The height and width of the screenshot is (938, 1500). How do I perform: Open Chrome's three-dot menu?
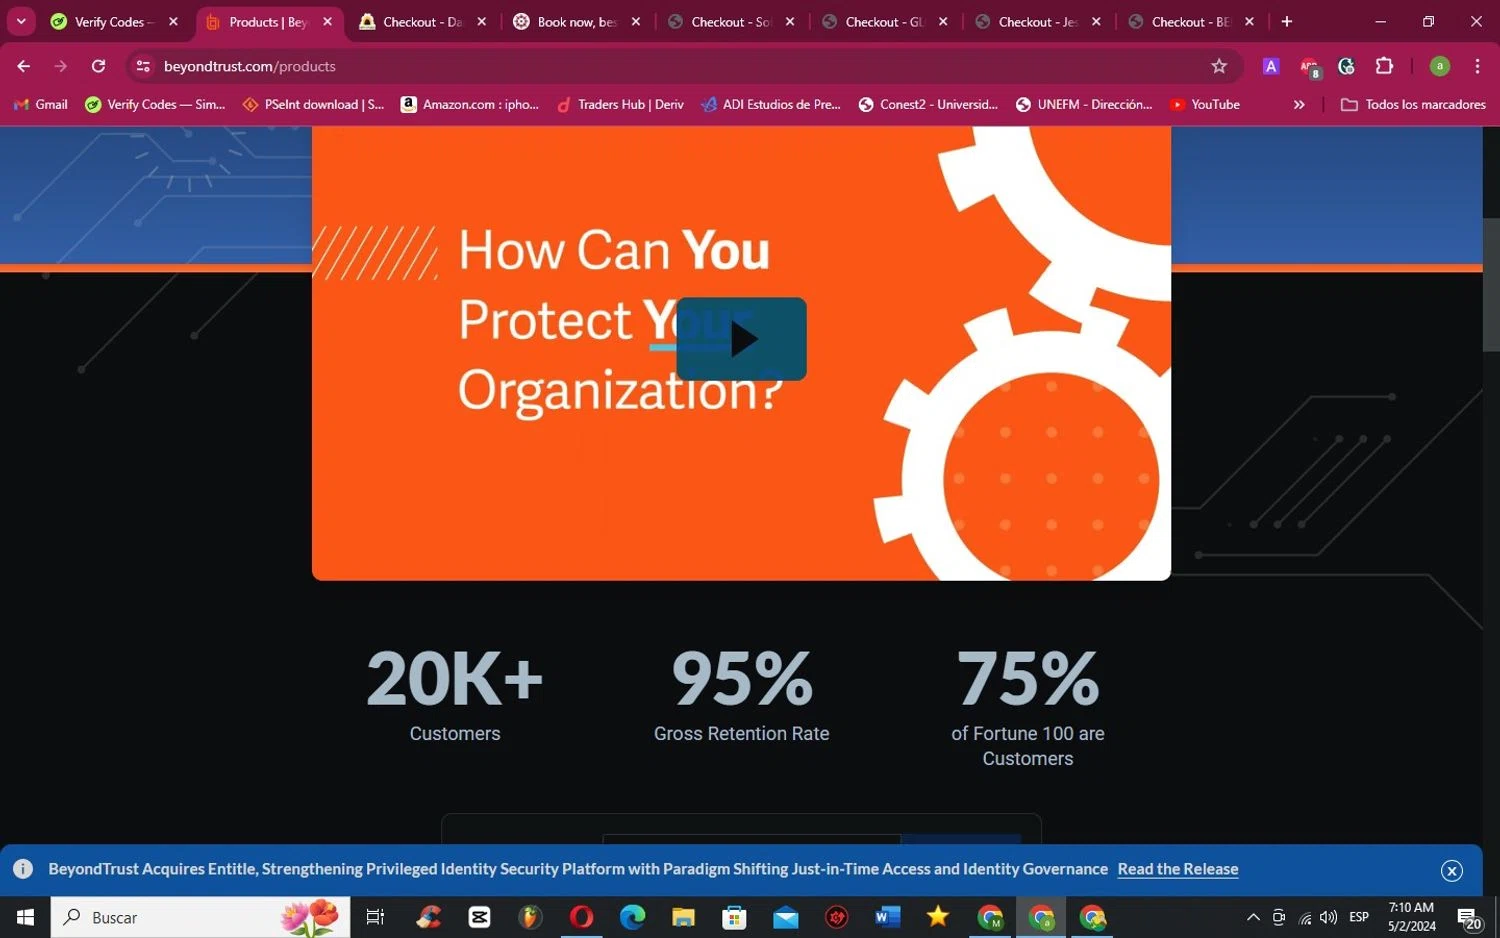[1477, 66]
